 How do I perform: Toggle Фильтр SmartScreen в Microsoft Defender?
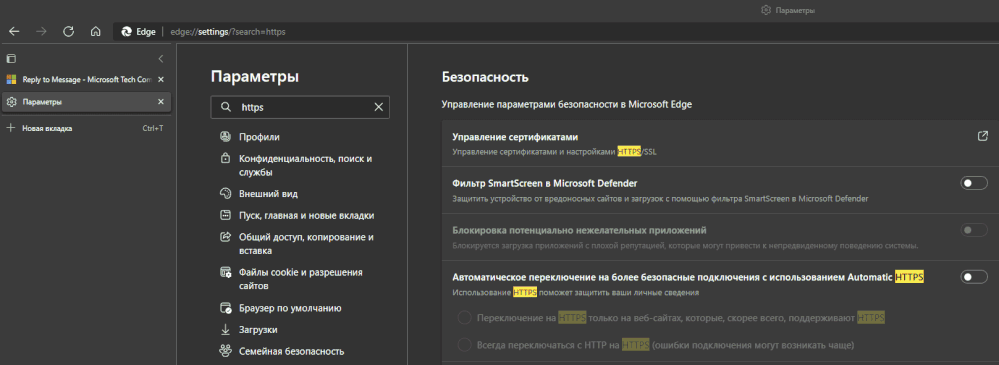(x=974, y=183)
